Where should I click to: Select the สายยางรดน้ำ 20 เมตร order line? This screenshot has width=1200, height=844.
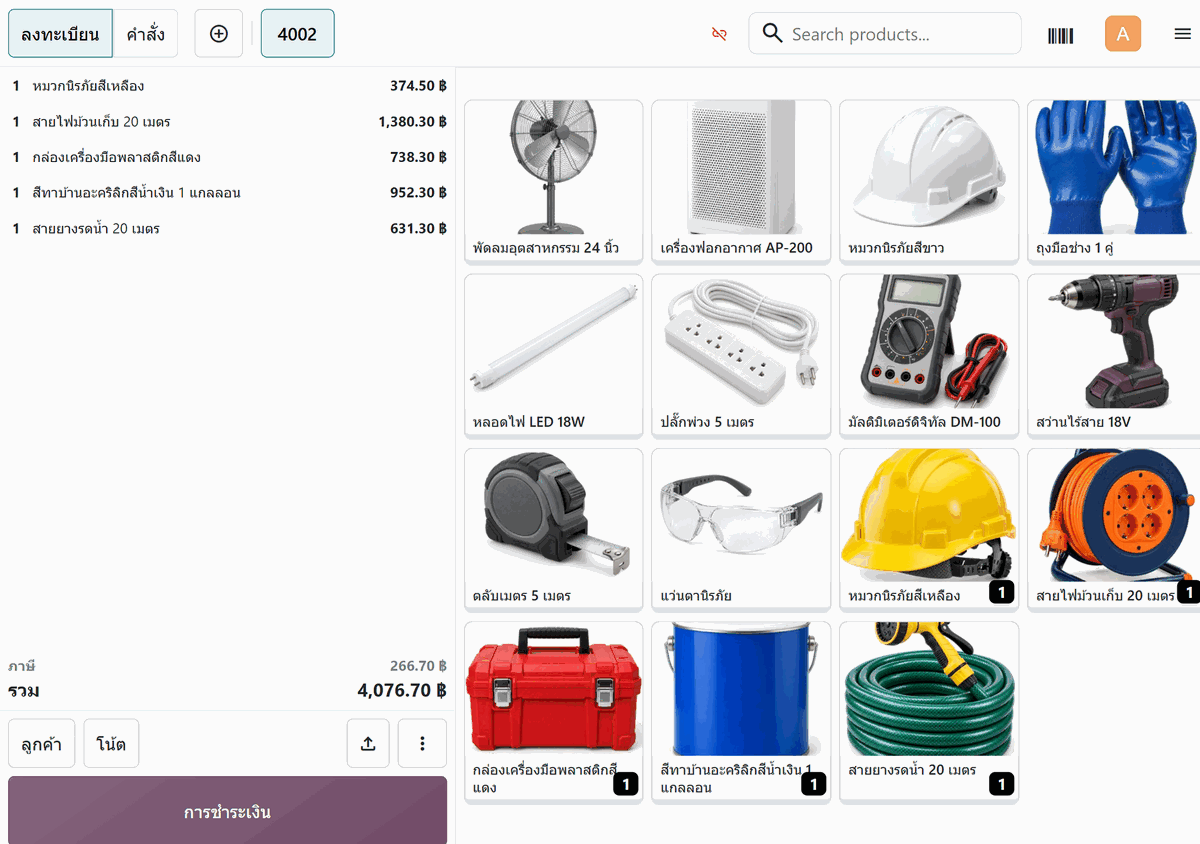coord(228,229)
